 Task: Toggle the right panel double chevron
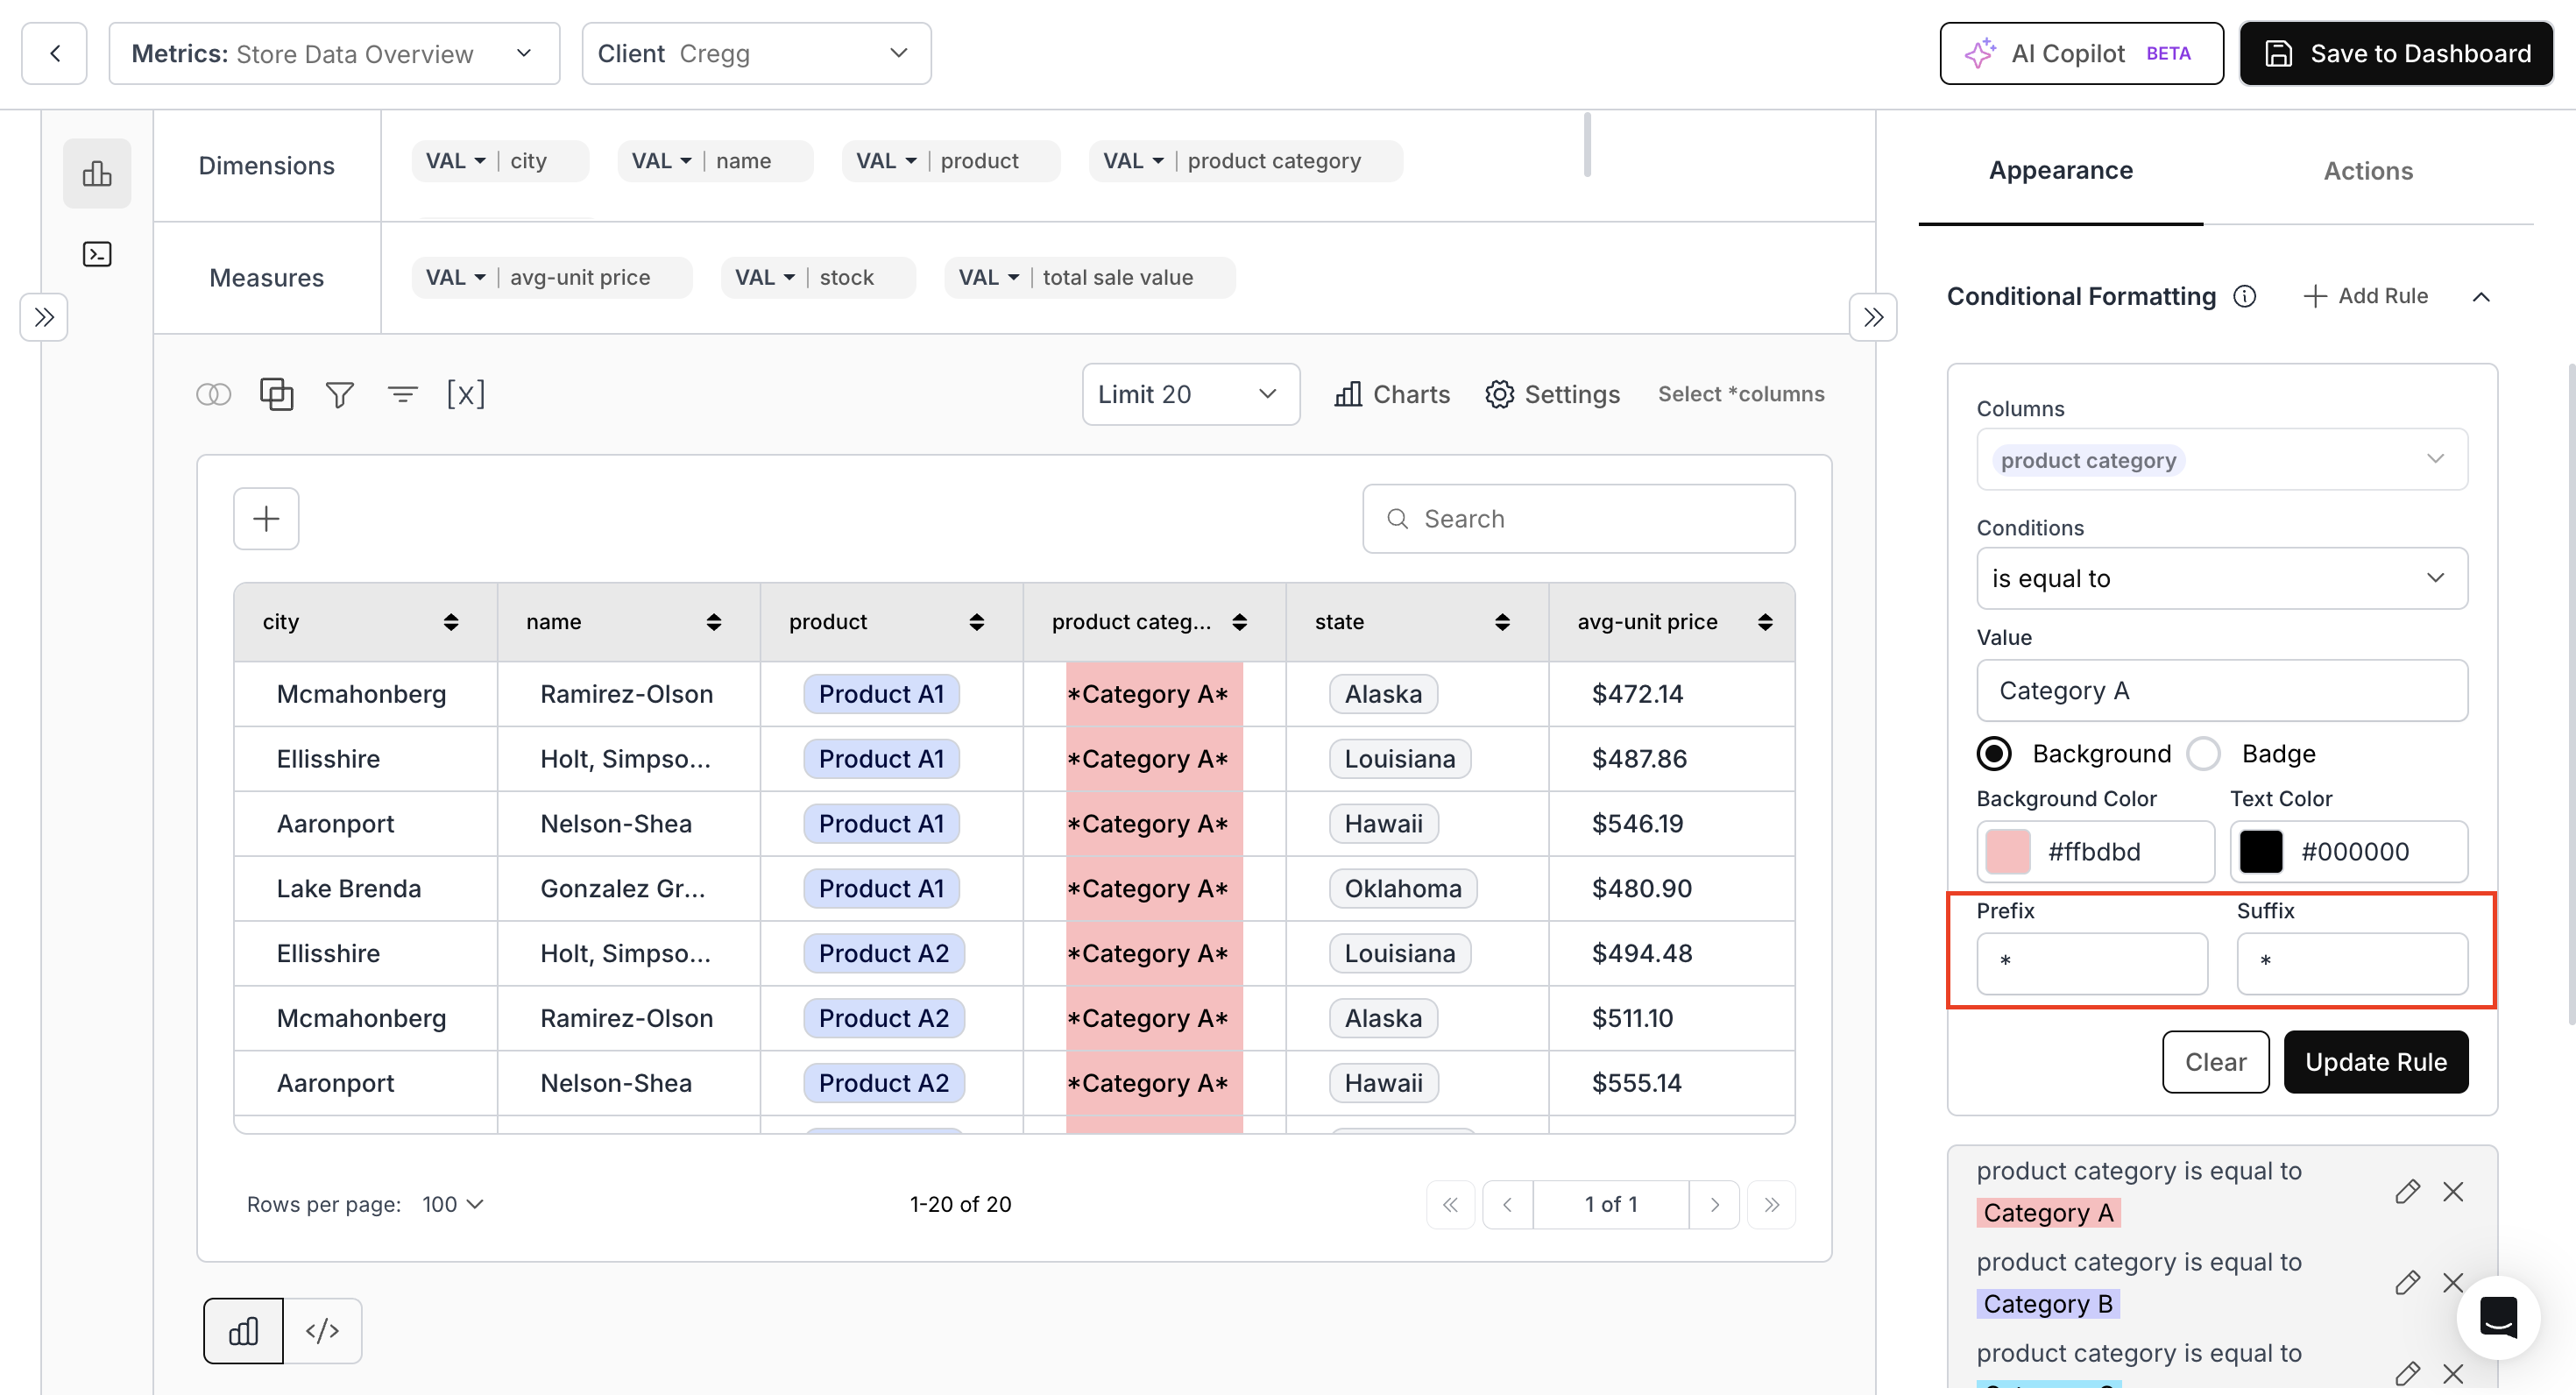coord(1873,318)
